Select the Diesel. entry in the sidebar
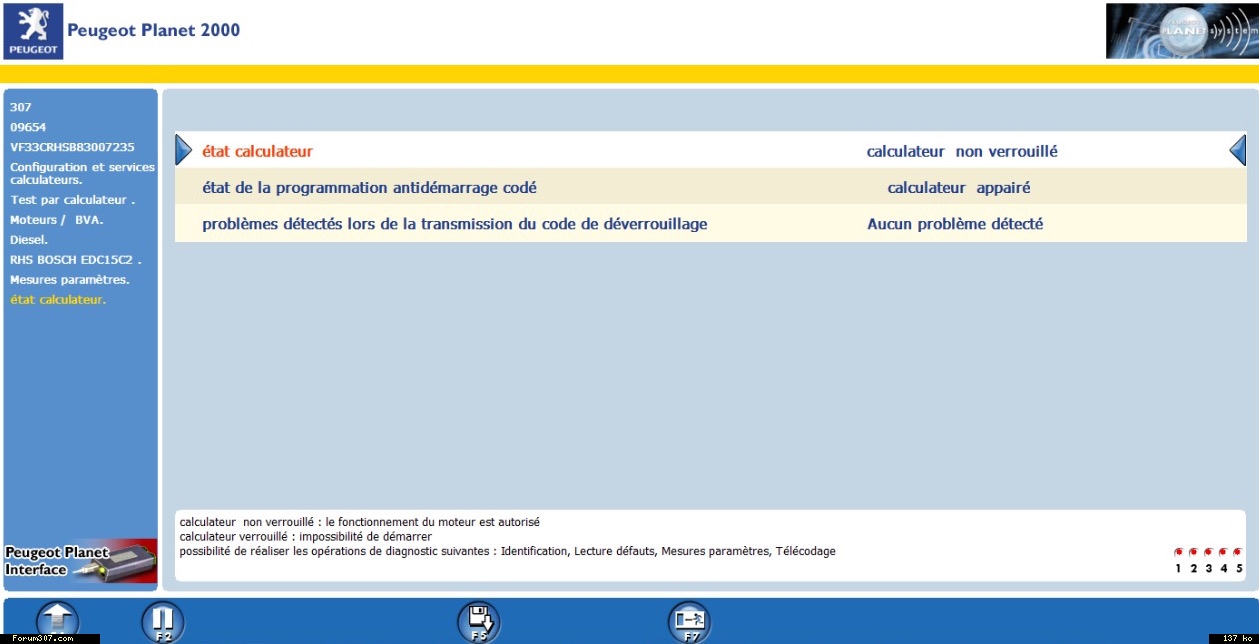This screenshot has height=644, width=1259. 29,240
